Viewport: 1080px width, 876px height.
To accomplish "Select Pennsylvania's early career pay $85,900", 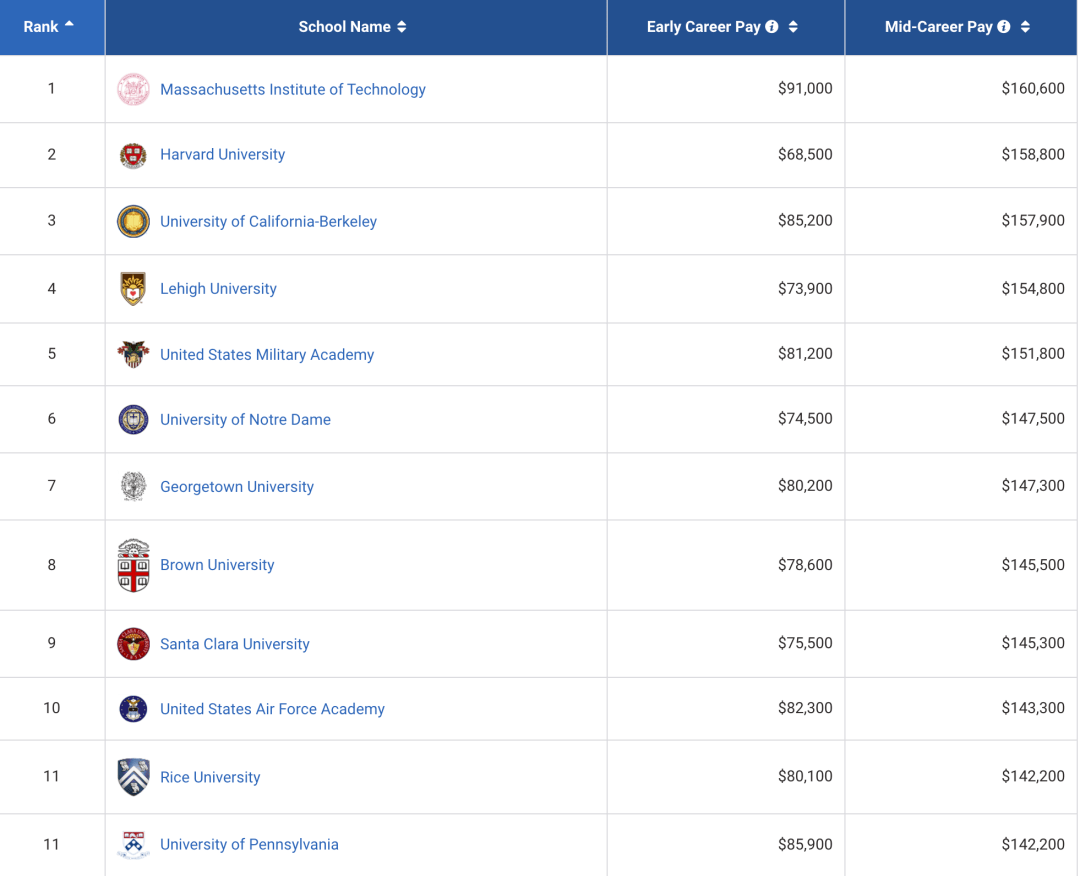I will click(x=805, y=844).
